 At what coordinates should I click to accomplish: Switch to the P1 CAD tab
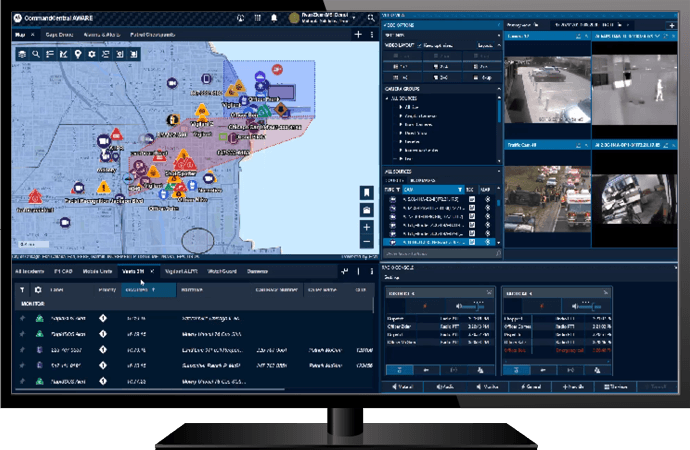pos(63,271)
